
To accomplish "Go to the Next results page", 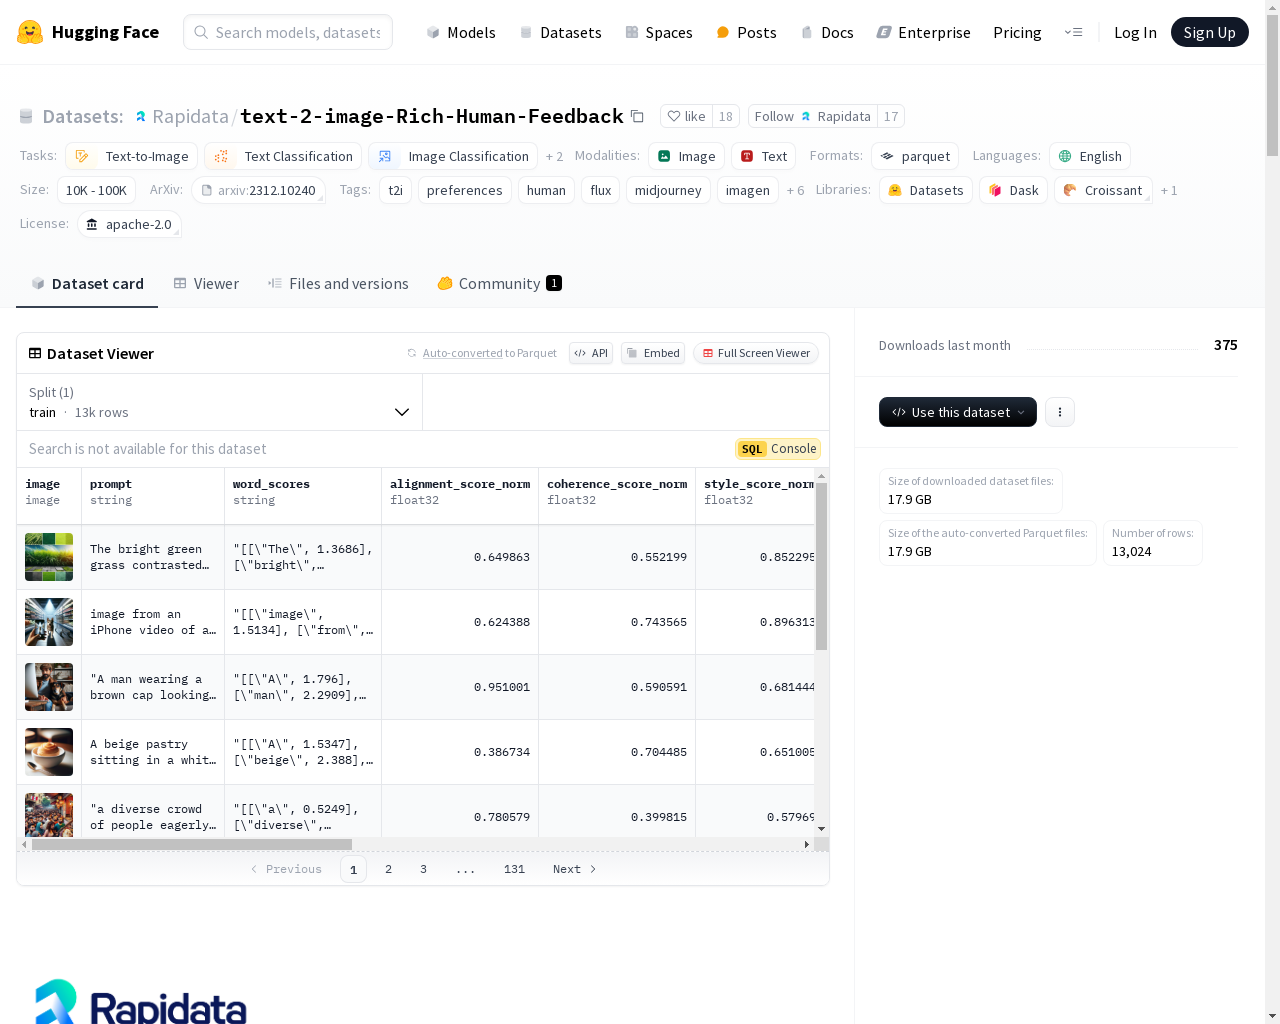I will coord(575,869).
